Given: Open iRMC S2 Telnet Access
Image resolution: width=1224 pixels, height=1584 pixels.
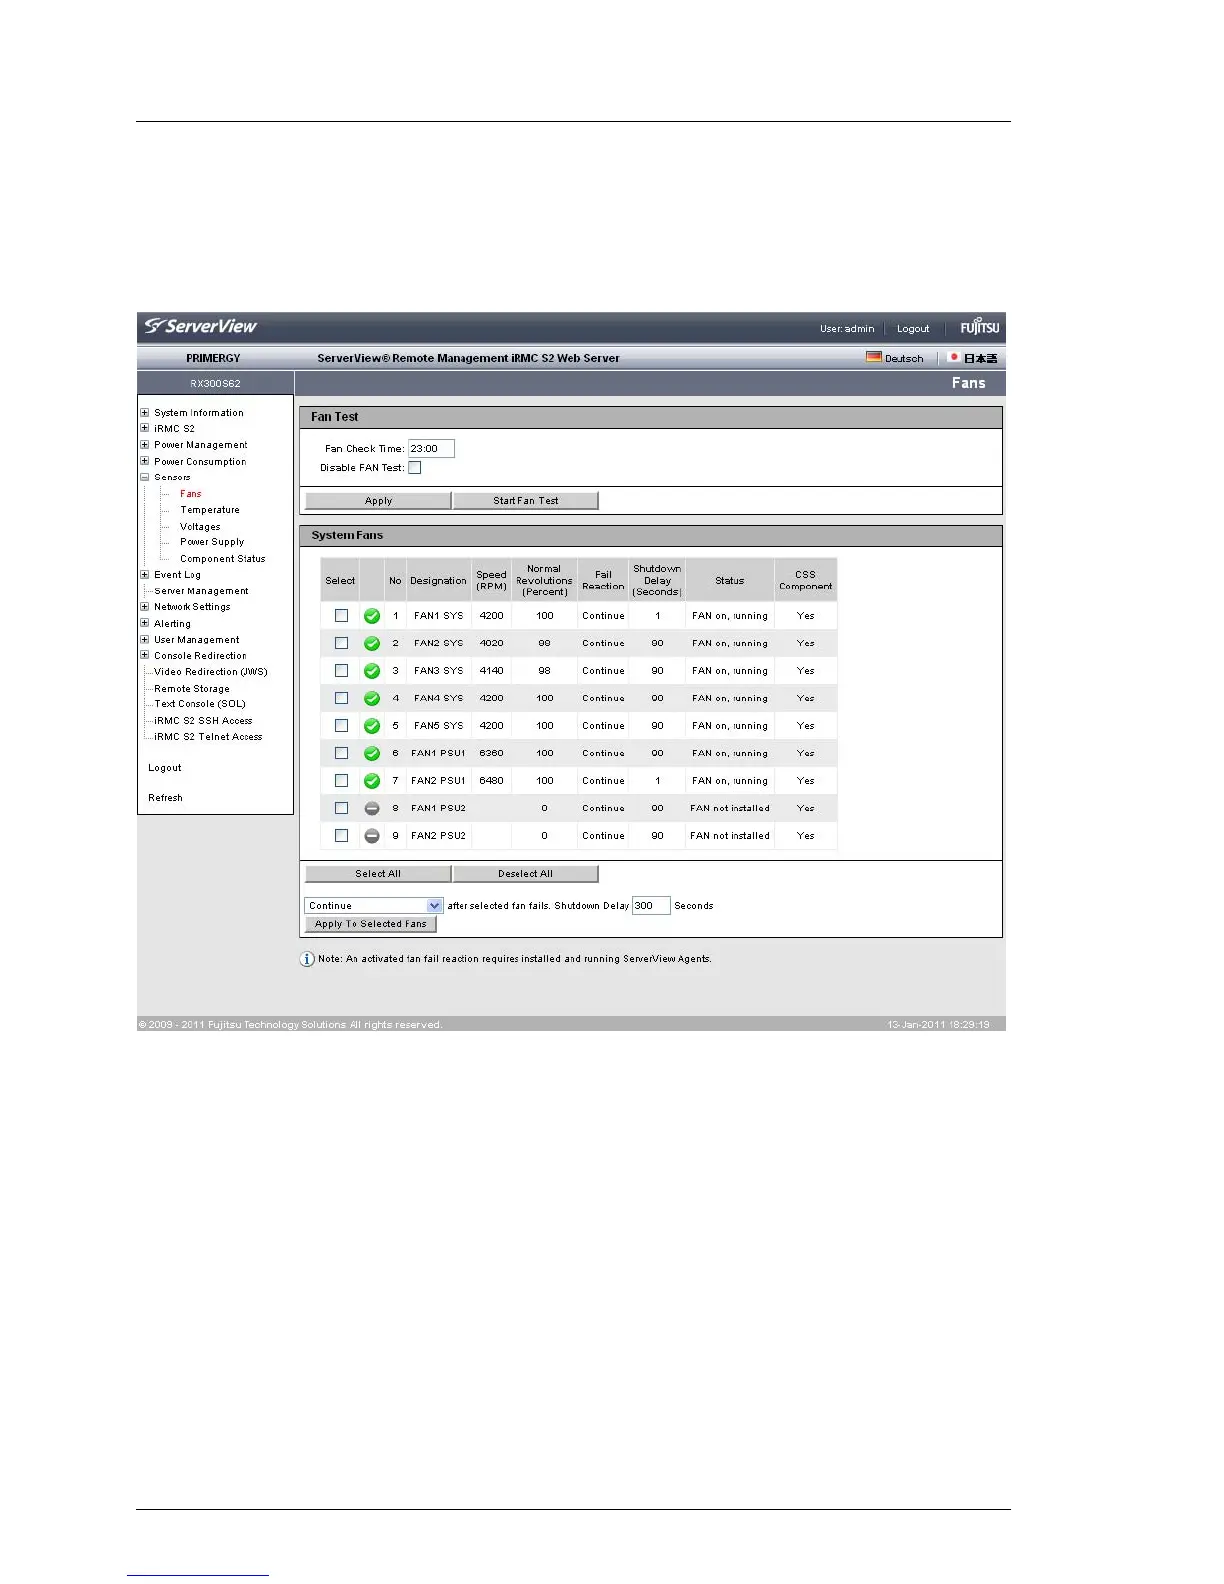Looking at the screenshot, I should (x=208, y=737).
